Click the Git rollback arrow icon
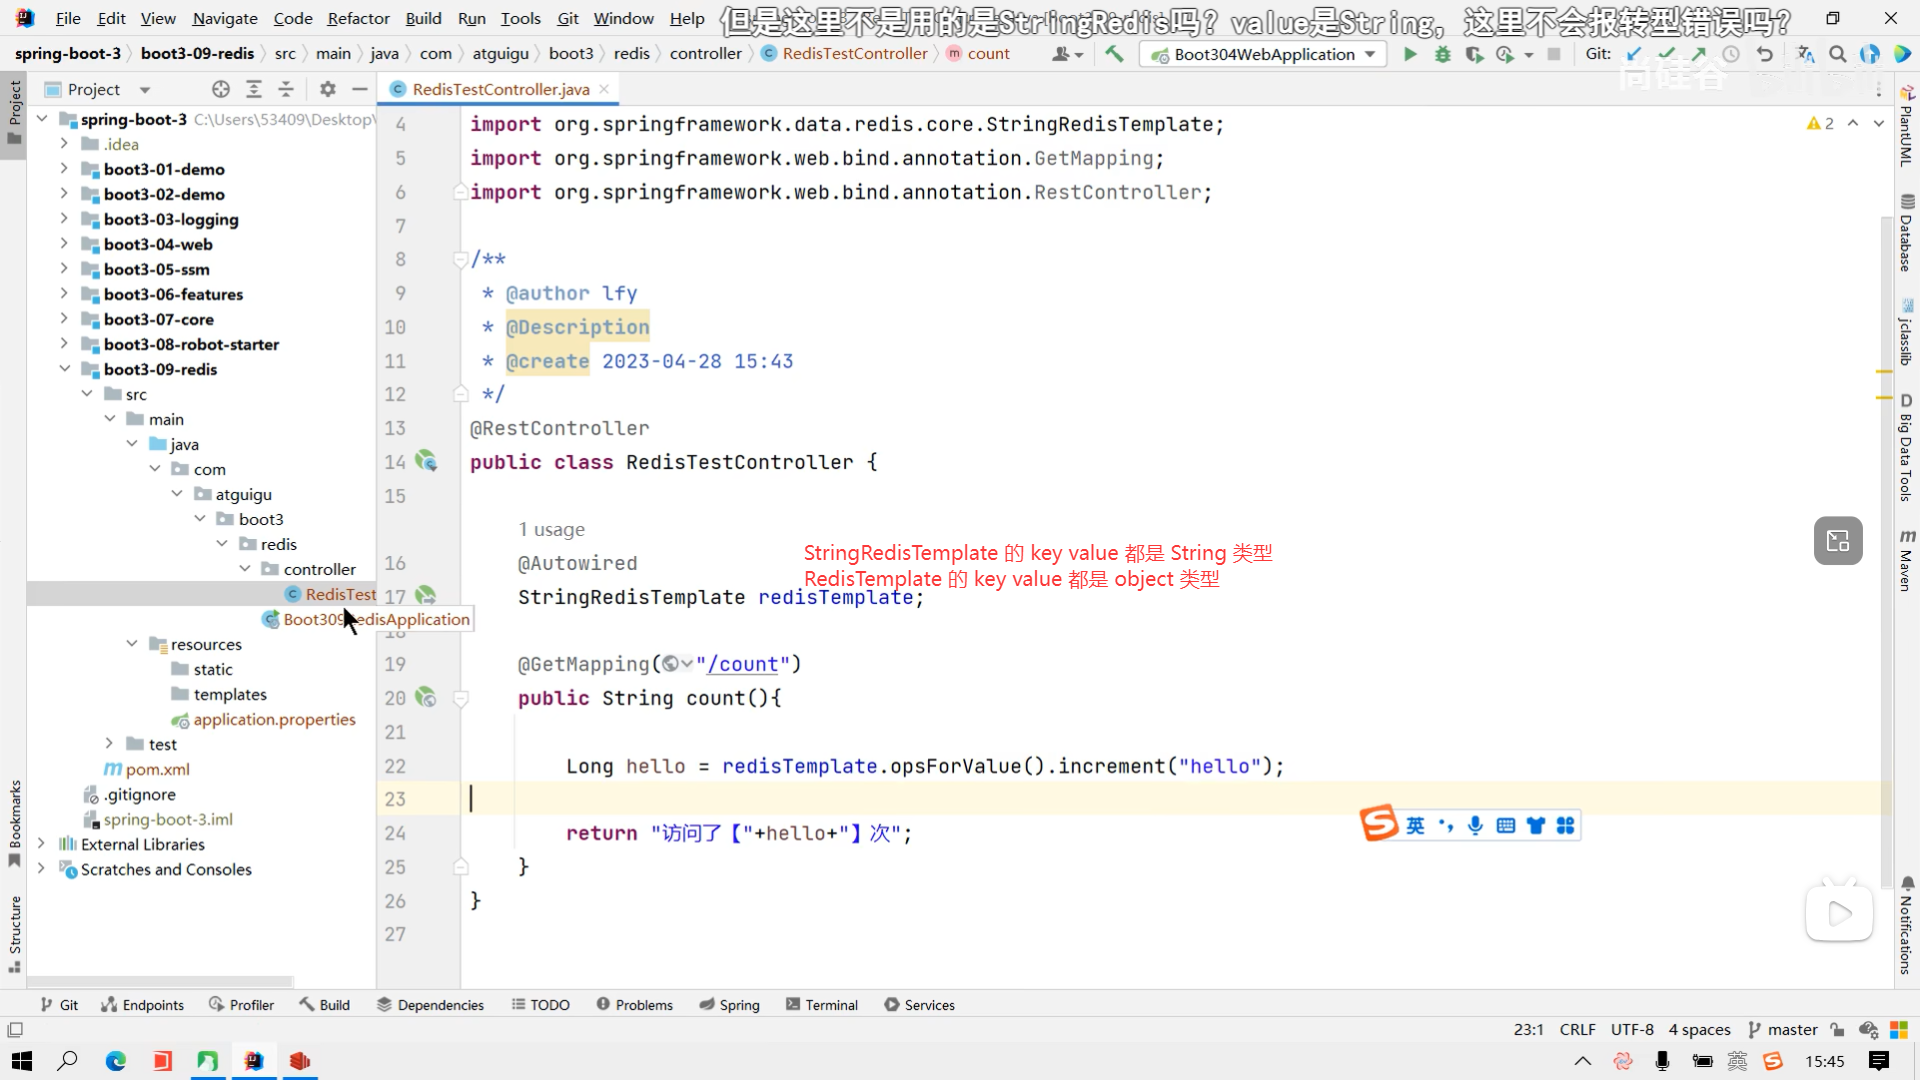1920x1080 pixels. 1765,54
